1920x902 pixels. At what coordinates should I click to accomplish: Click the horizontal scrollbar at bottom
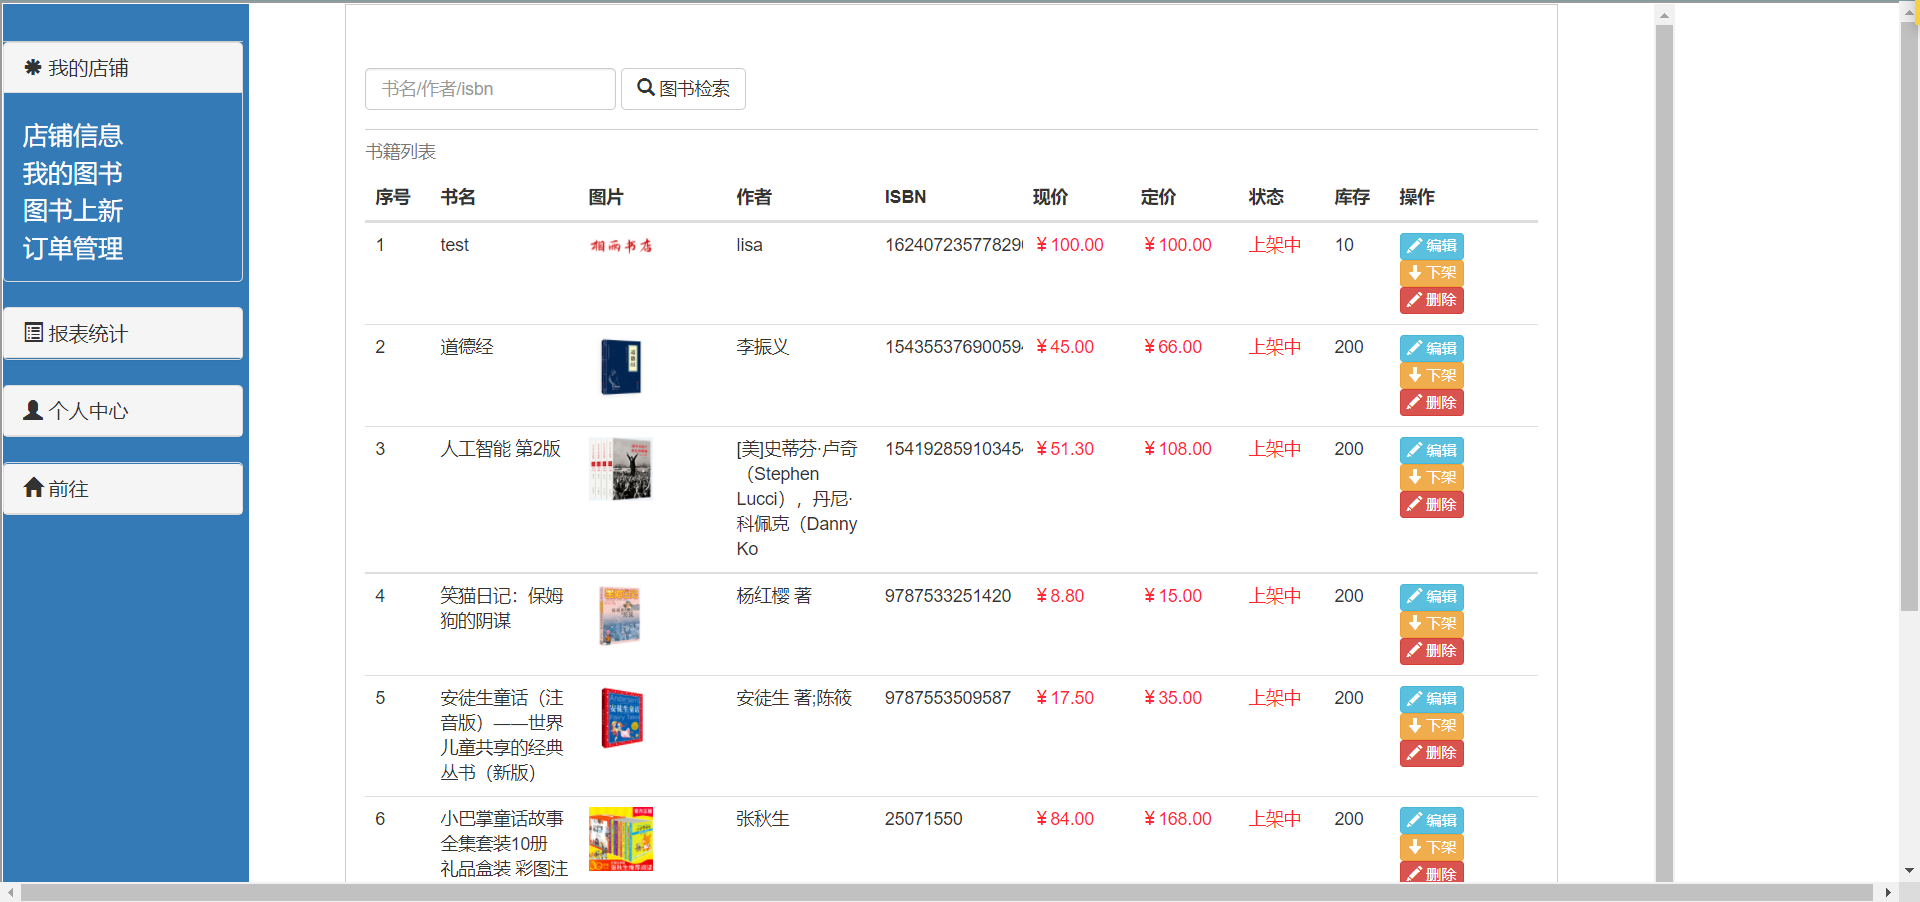coord(946,892)
